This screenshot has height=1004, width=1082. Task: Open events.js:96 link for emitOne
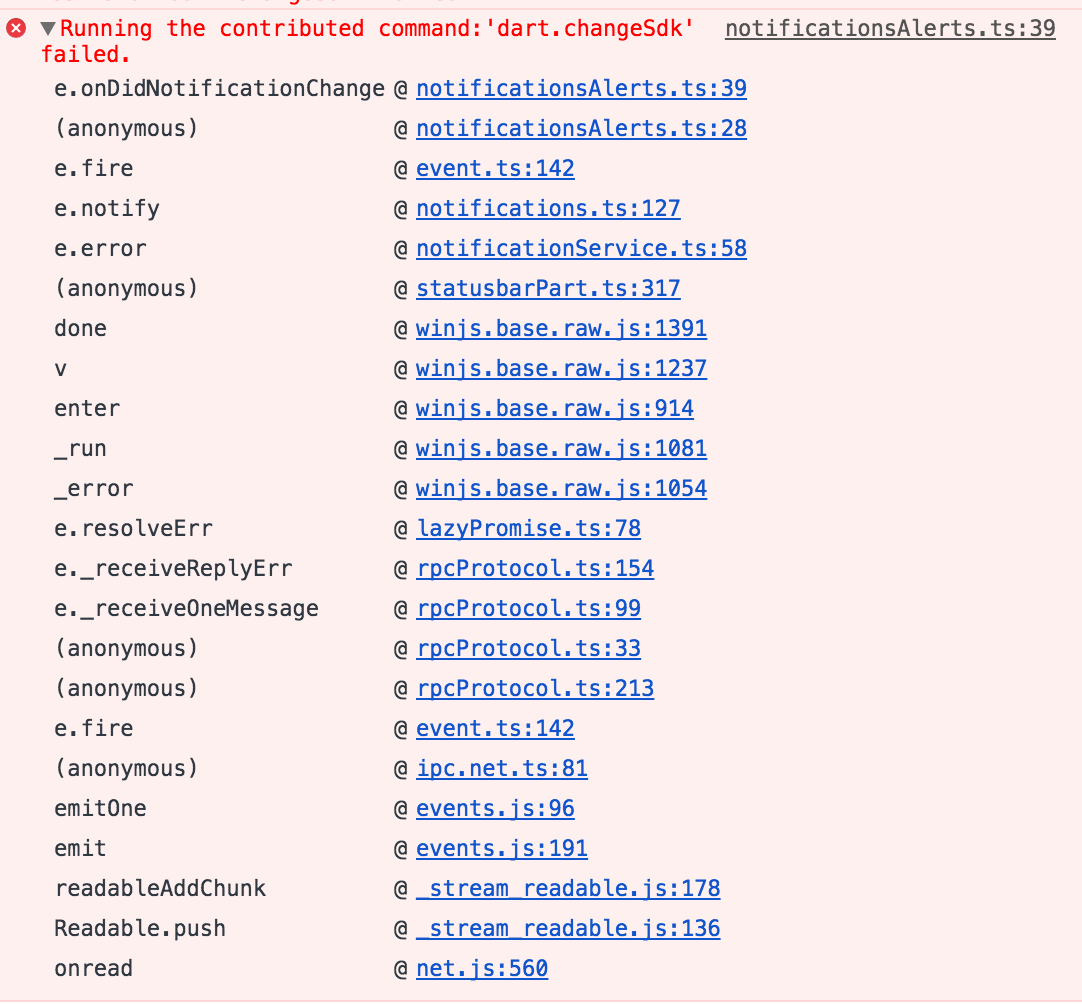pyautogui.click(x=495, y=808)
